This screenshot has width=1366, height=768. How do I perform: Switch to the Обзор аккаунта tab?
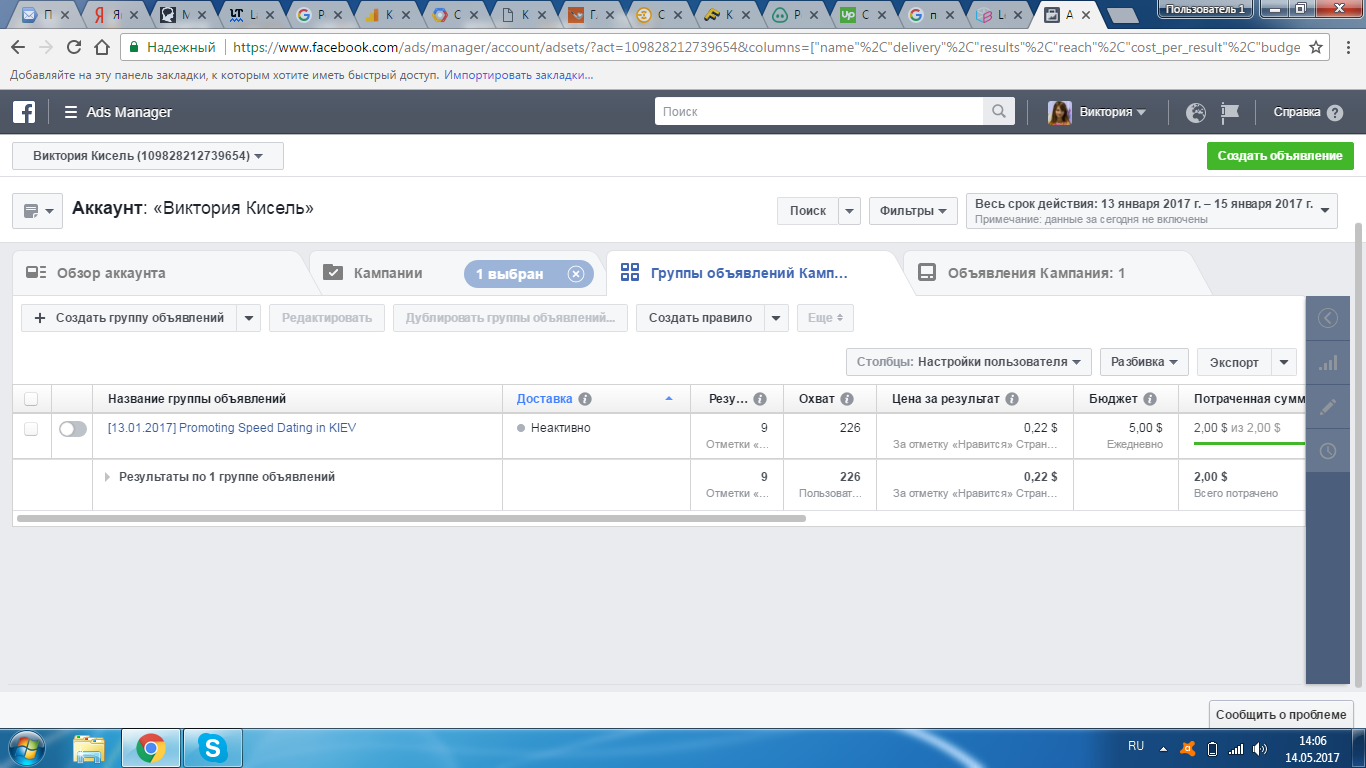click(x=110, y=273)
